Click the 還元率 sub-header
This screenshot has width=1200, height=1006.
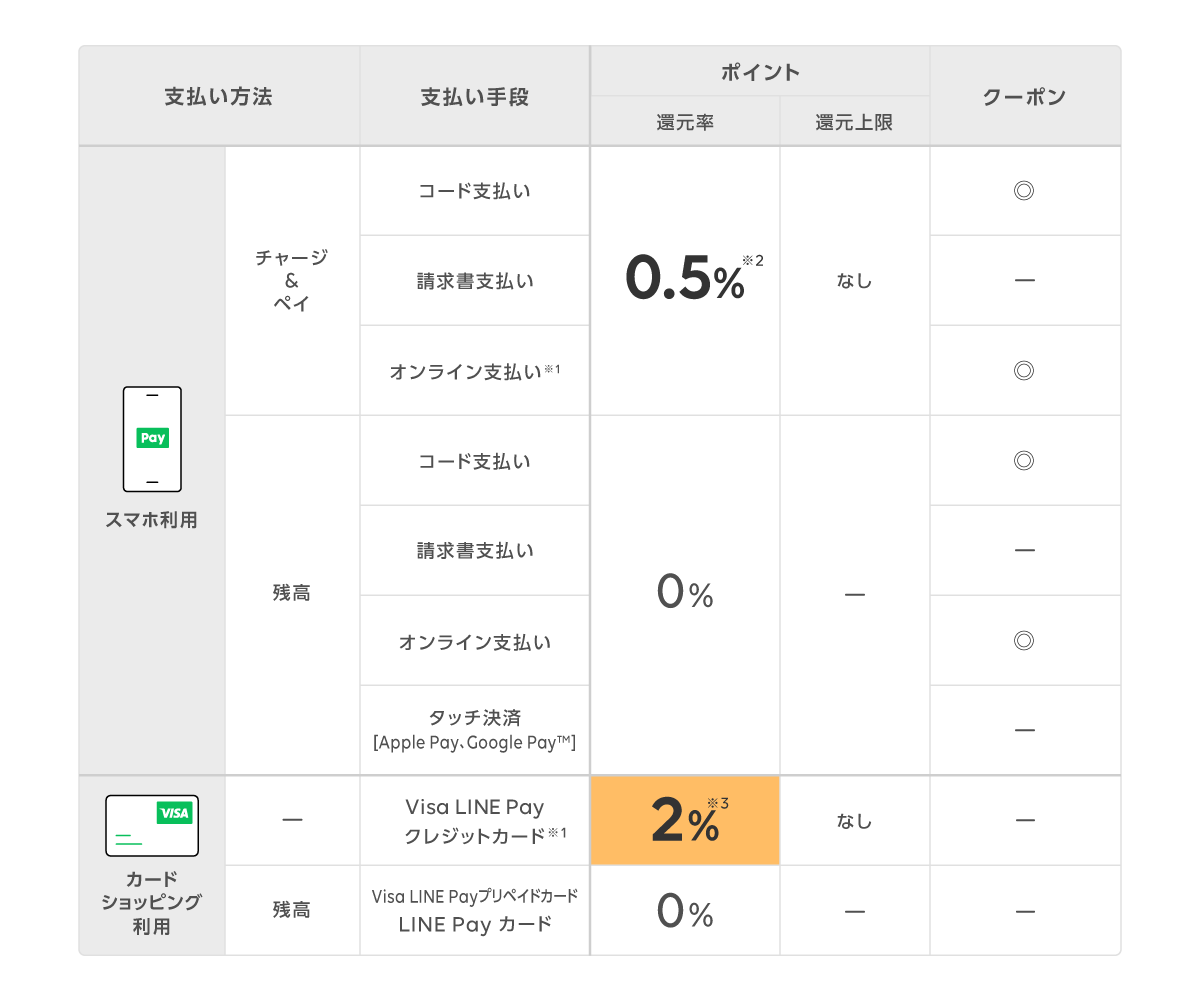(685, 122)
